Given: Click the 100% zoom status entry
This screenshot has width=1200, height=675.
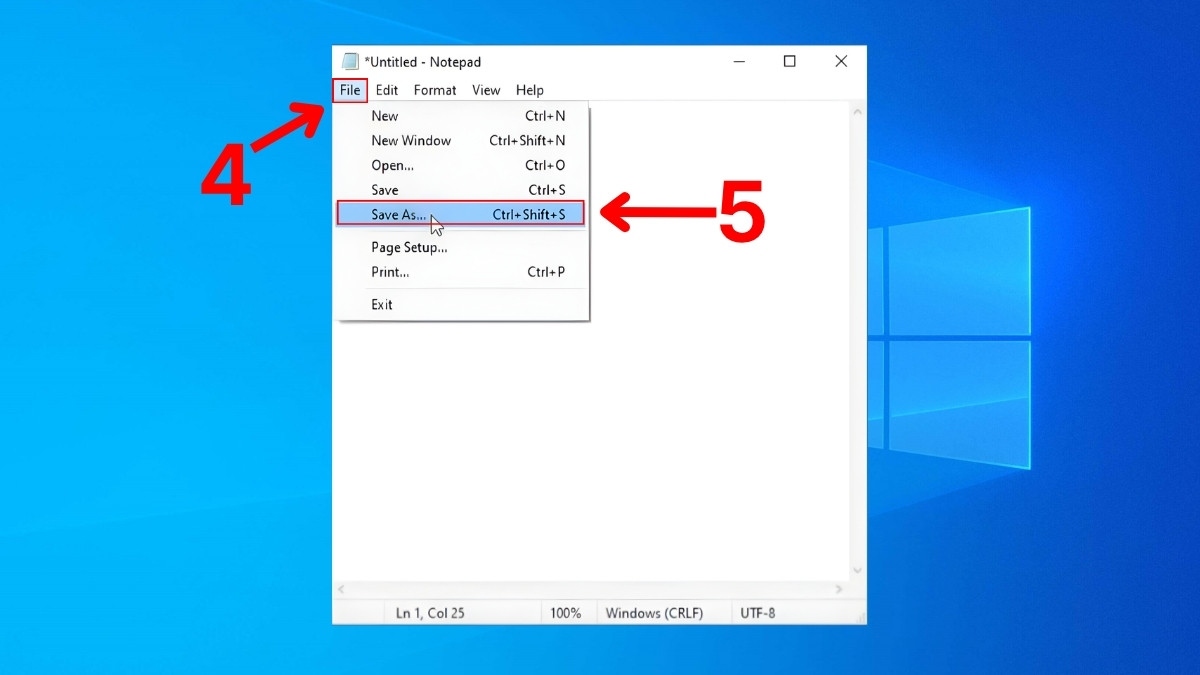Looking at the screenshot, I should coord(565,613).
